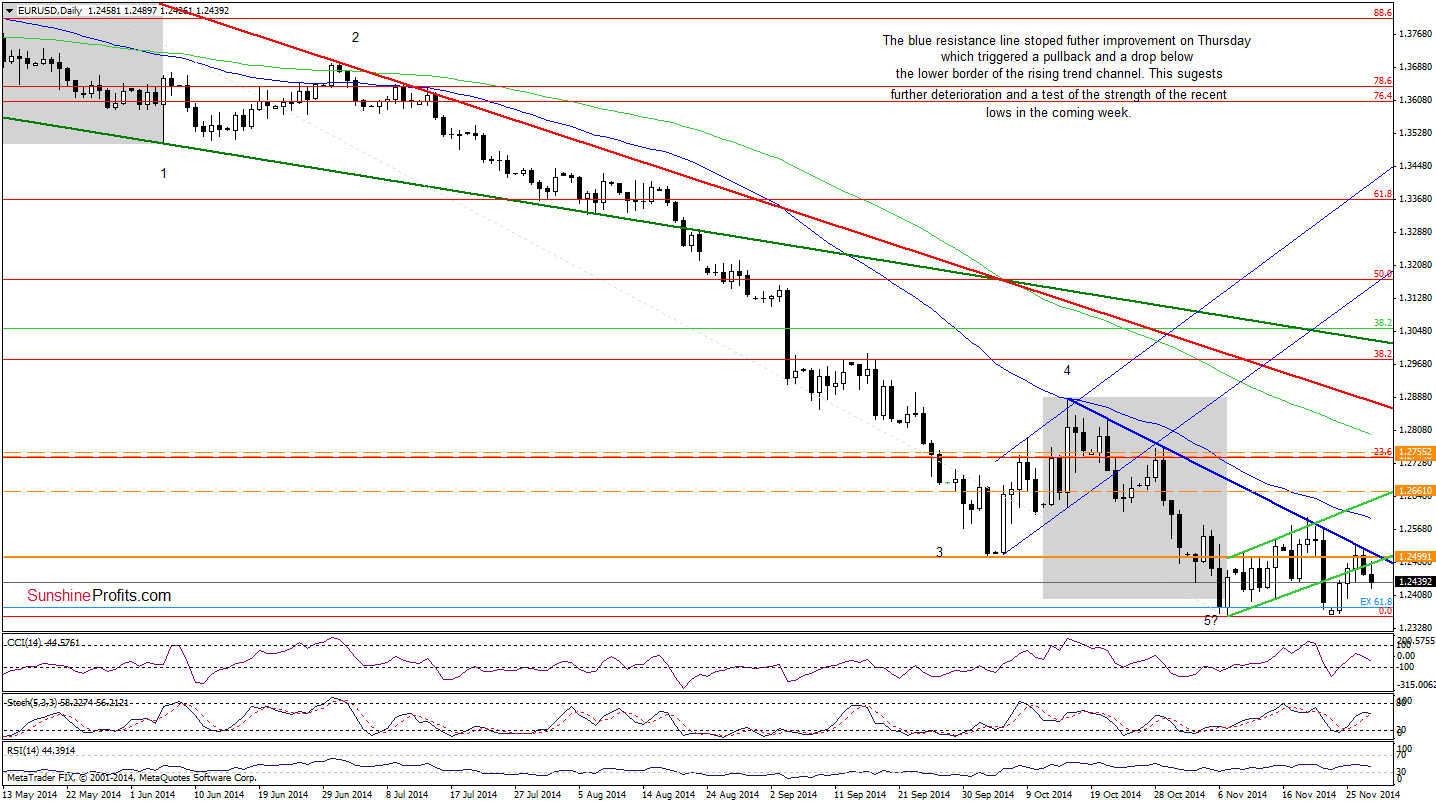This screenshot has height=803, width=1436.
Task: Click the current price tag 1.24392 on axis
Action: pyautogui.click(x=1415, y=582)
